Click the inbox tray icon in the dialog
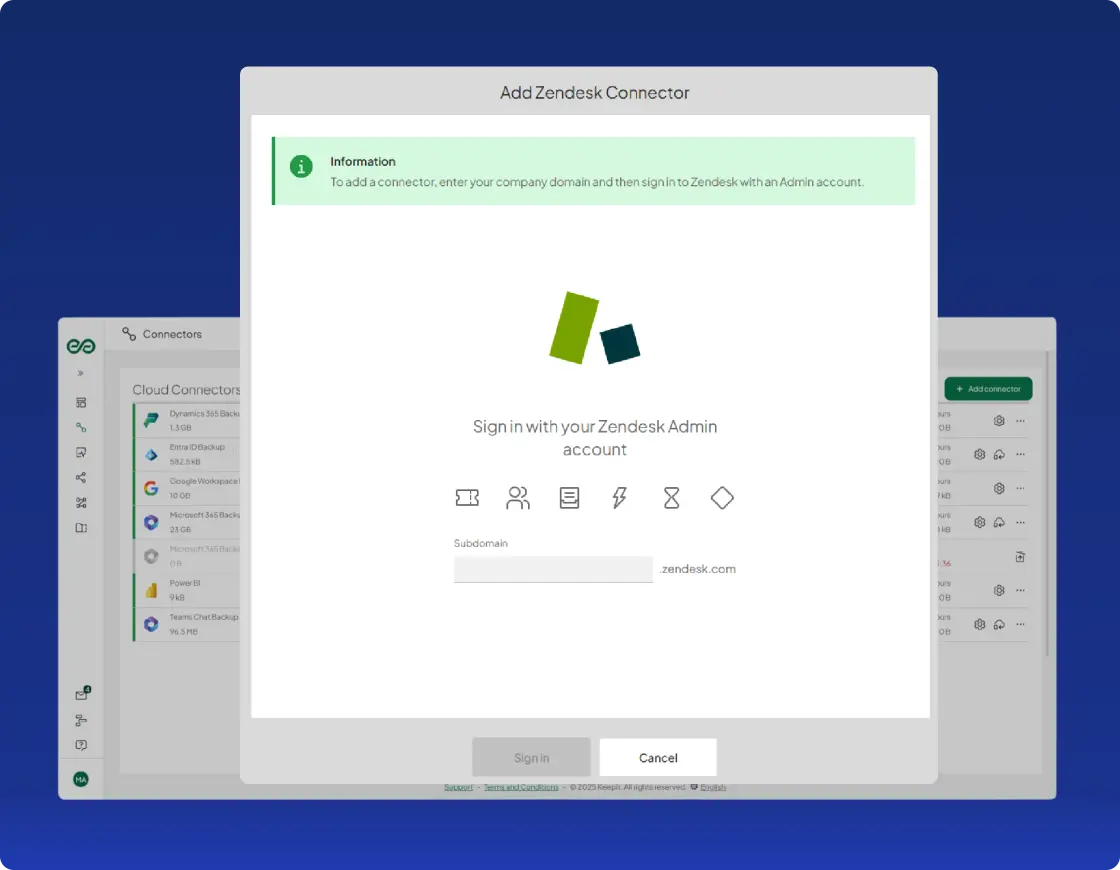Viewport: 1120px width, 870px height. coord(569,497)
